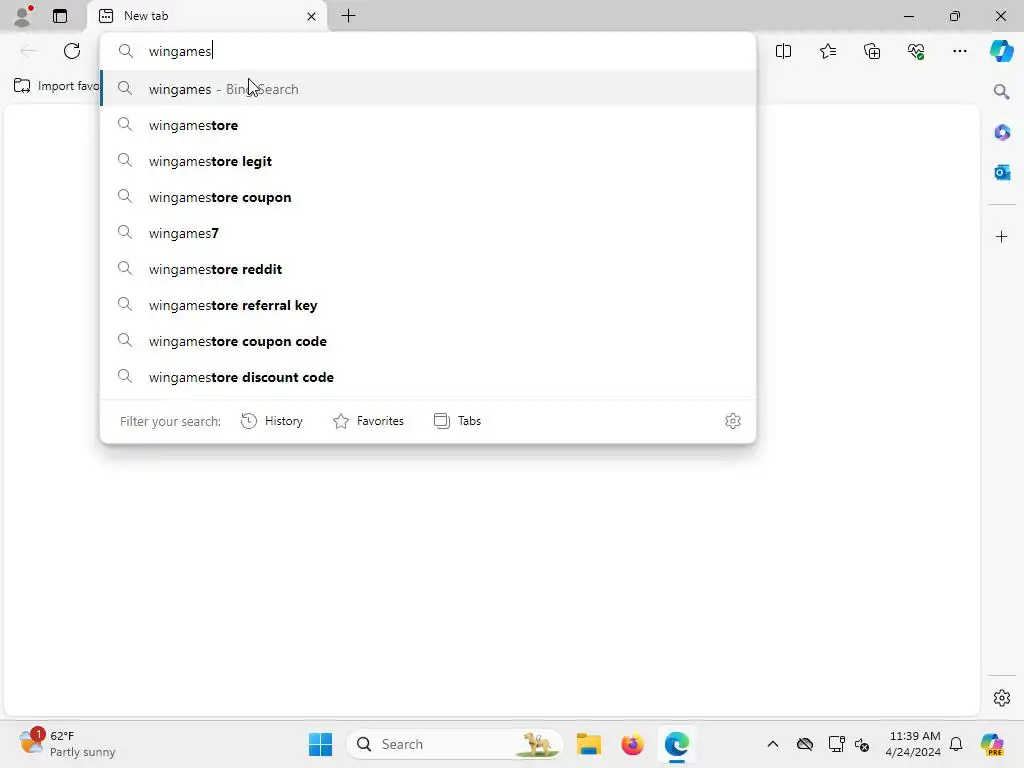Open Windows Start menu
The width and height of the screenshot is (1024, 768).
click(320, 744)
